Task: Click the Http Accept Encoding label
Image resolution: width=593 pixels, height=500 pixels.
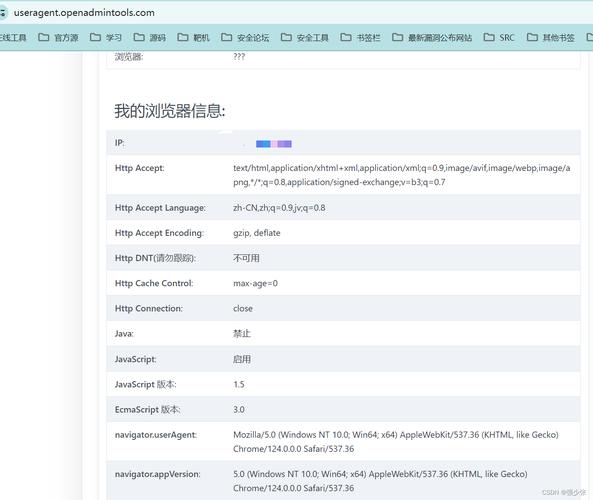Action: (159, 233)
